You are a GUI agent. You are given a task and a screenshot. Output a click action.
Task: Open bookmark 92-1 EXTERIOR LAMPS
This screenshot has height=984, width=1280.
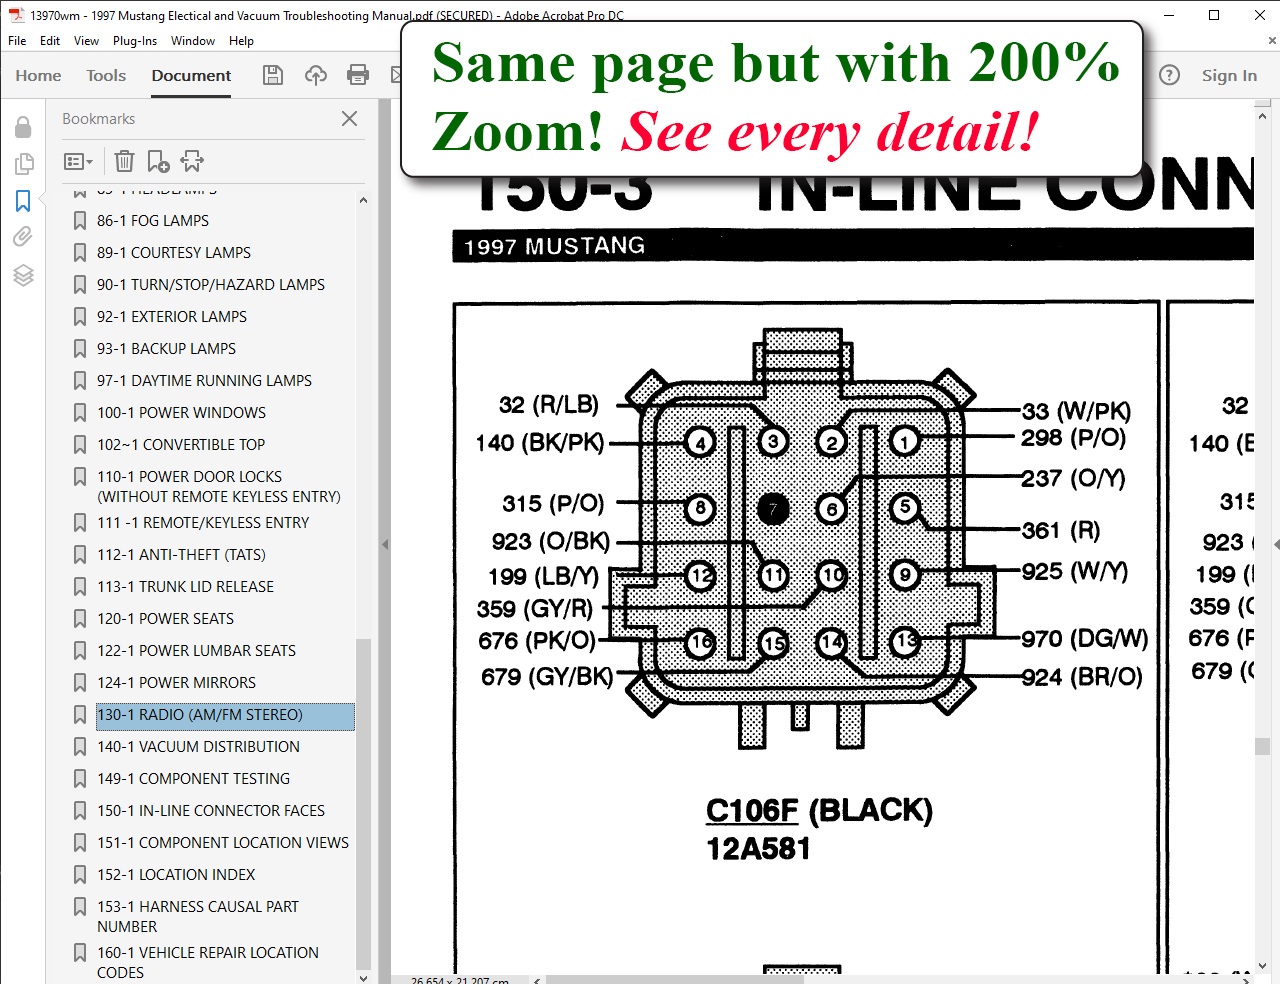[172, 317]
